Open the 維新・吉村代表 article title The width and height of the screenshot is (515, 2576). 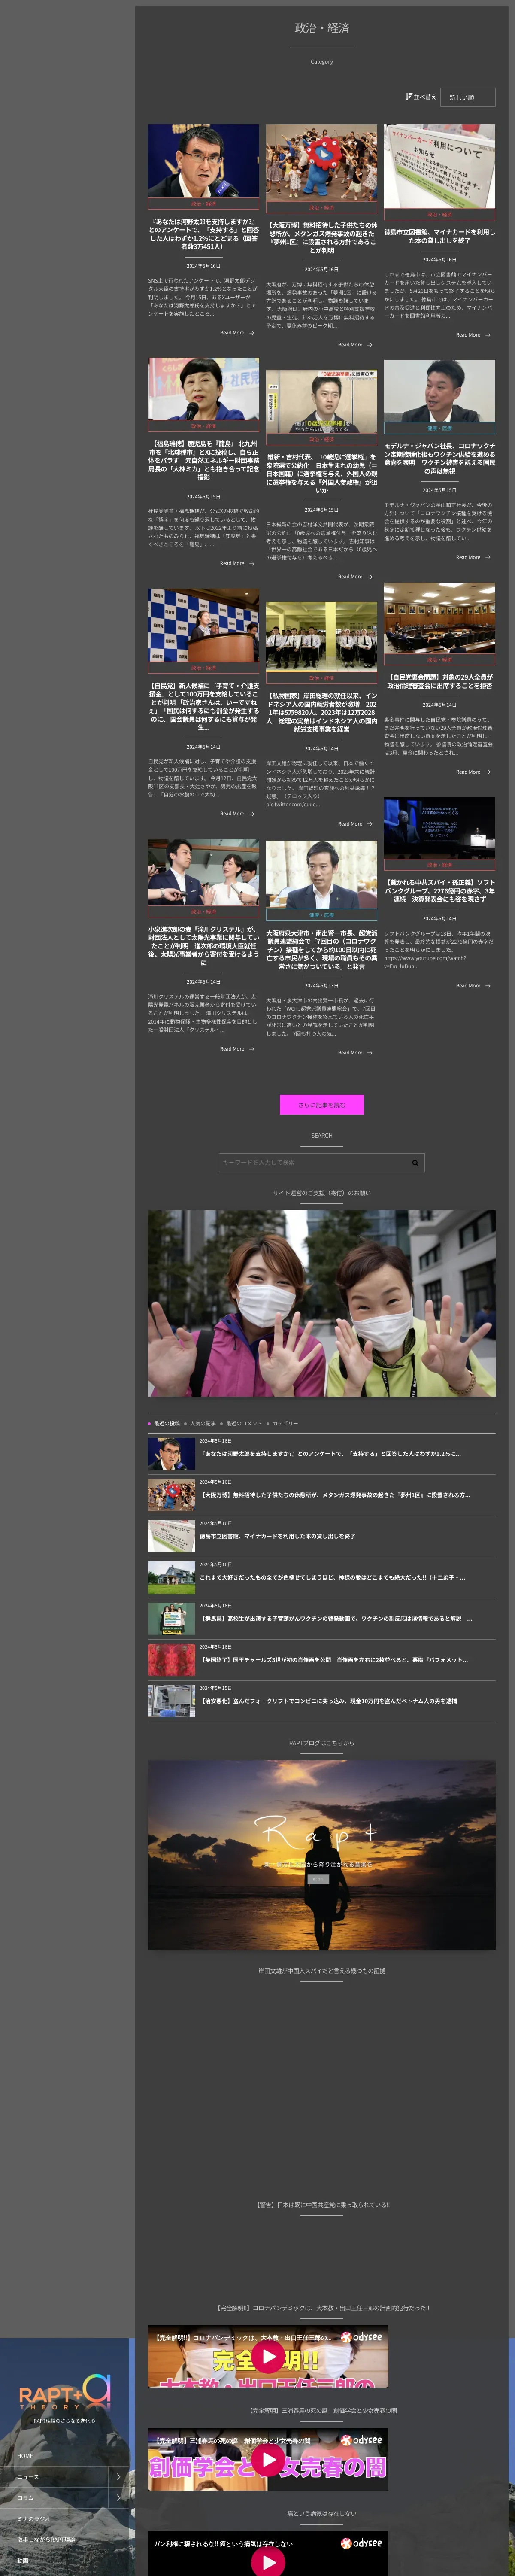tap(321, 474)
